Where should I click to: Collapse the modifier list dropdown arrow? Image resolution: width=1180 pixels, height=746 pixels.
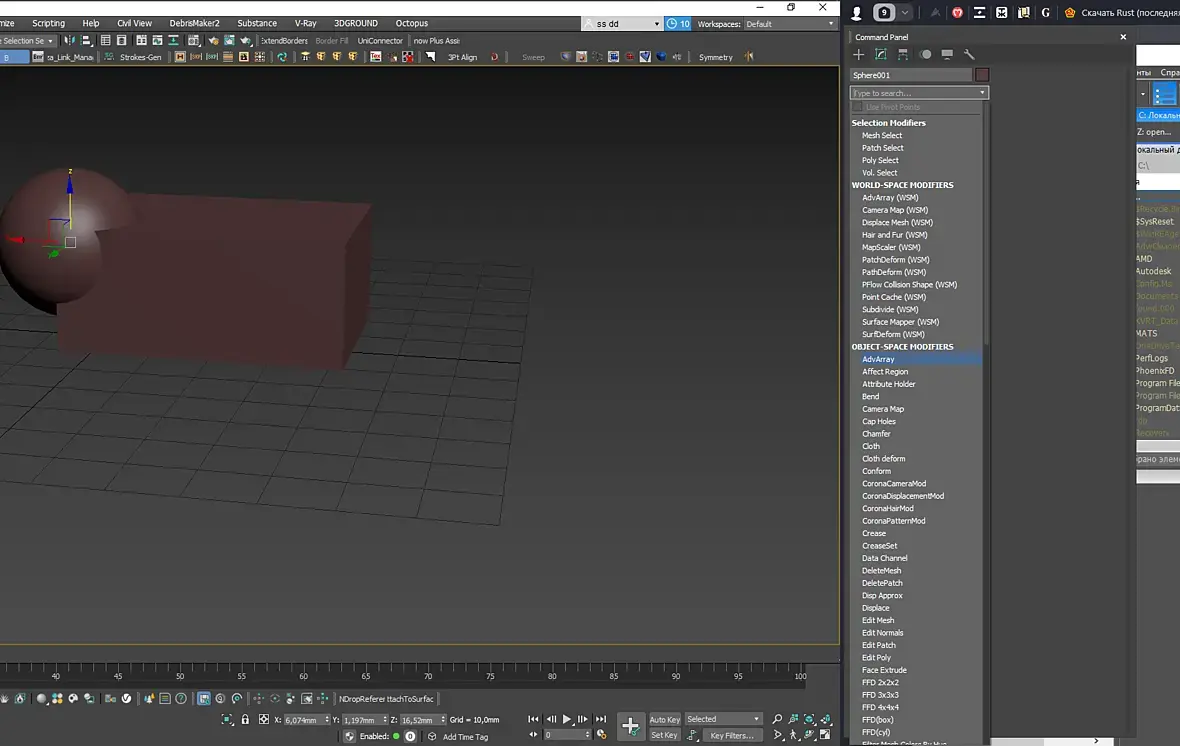[x=982, y=93]
